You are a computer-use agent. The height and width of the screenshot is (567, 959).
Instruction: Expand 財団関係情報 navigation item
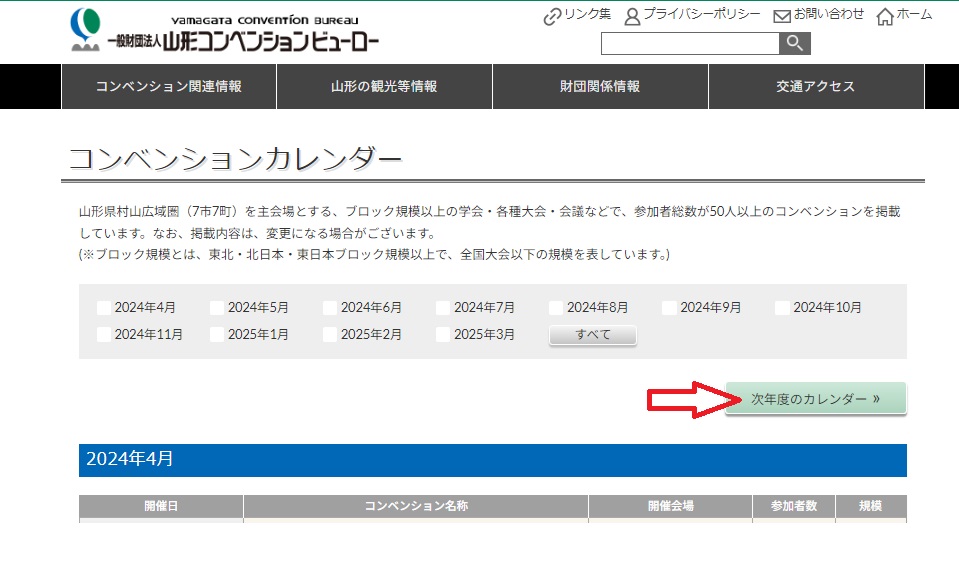coord(600,87)
